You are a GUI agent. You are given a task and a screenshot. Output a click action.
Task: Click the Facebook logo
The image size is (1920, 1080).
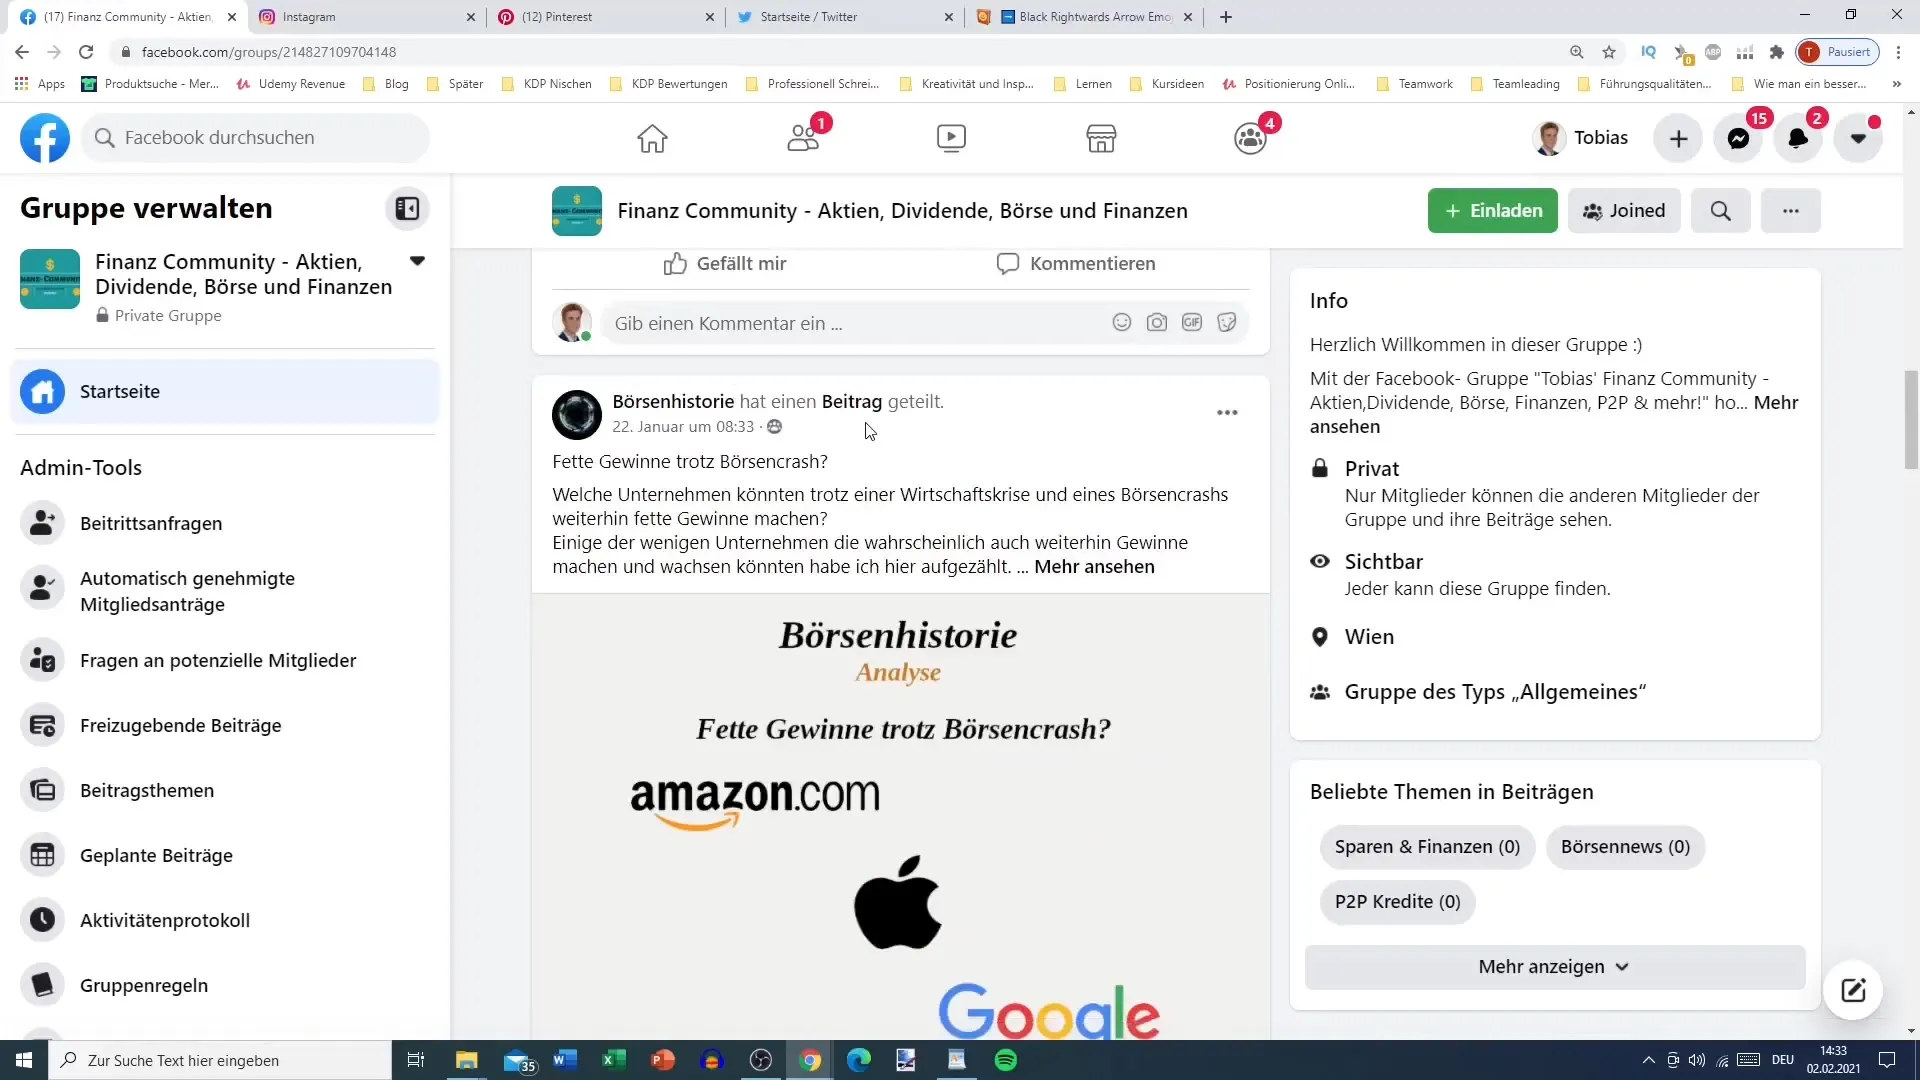pos(45,138)
